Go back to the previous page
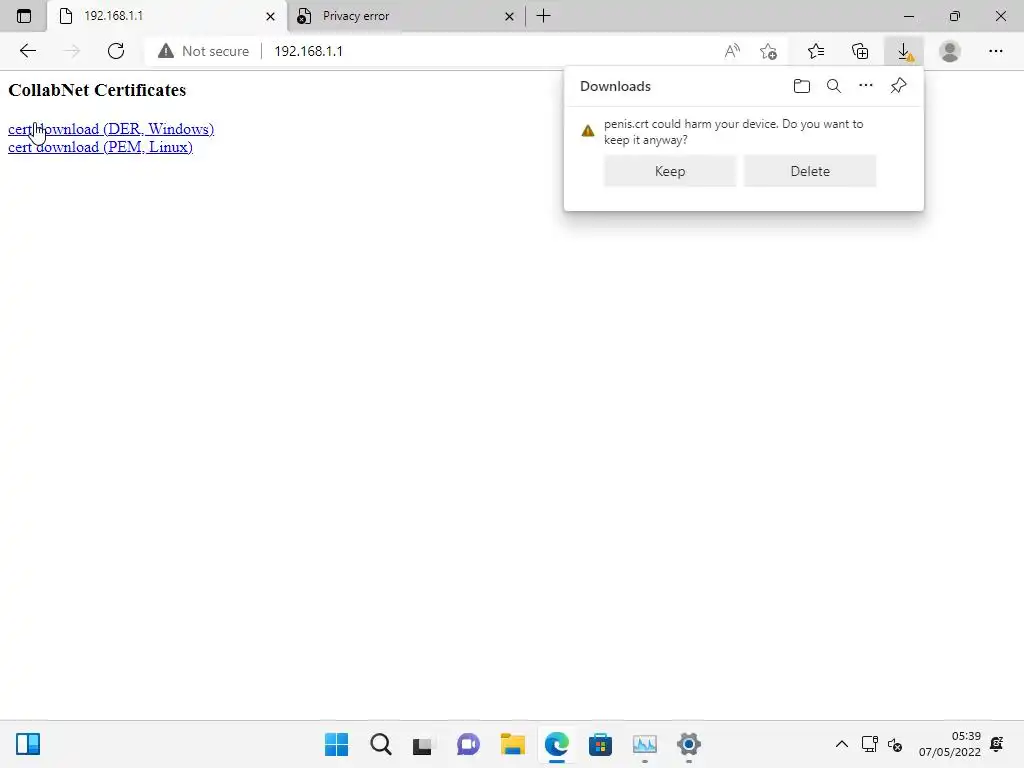Image resolution: width=1024 pixels, height=768 pixels. click(27, 51)
